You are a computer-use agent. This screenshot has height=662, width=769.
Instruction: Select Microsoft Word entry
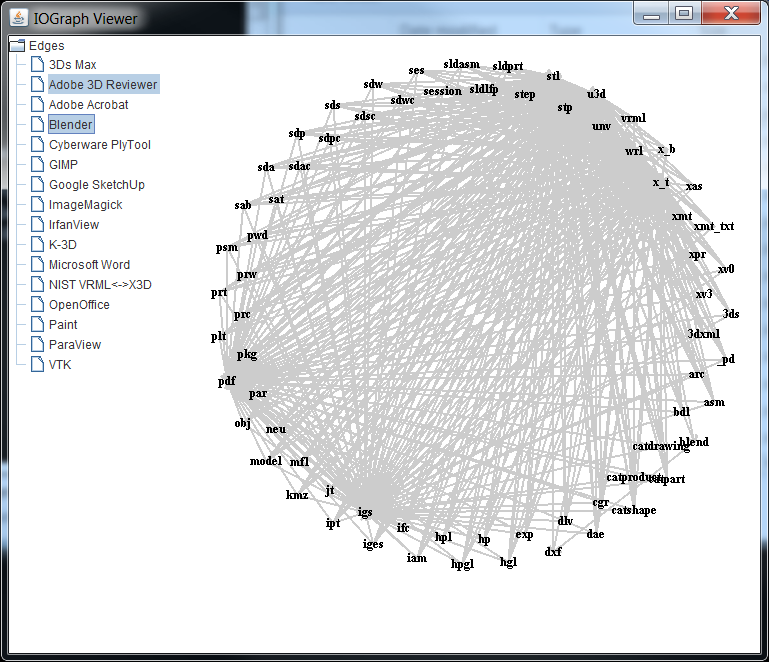point(89,265)
